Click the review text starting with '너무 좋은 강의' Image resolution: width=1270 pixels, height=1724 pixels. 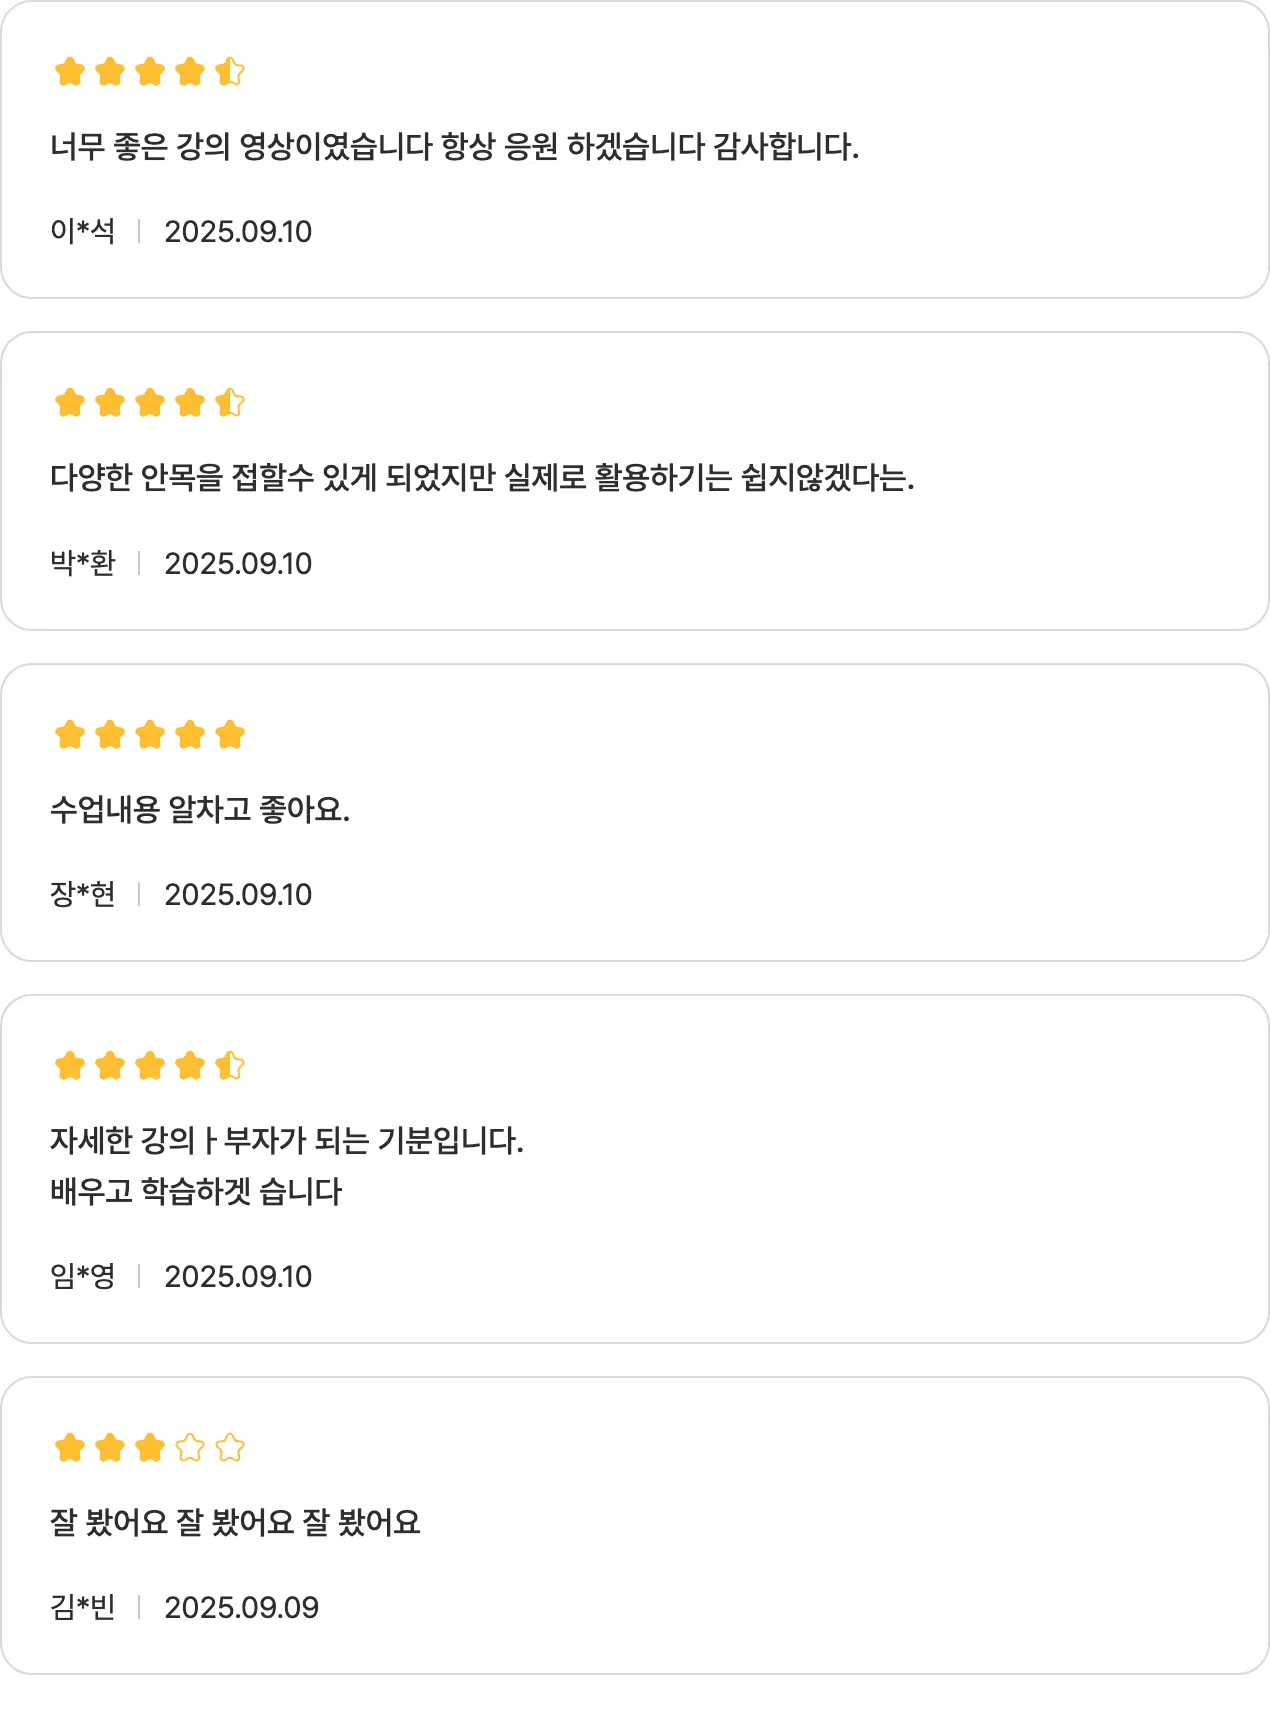point(454,147)
